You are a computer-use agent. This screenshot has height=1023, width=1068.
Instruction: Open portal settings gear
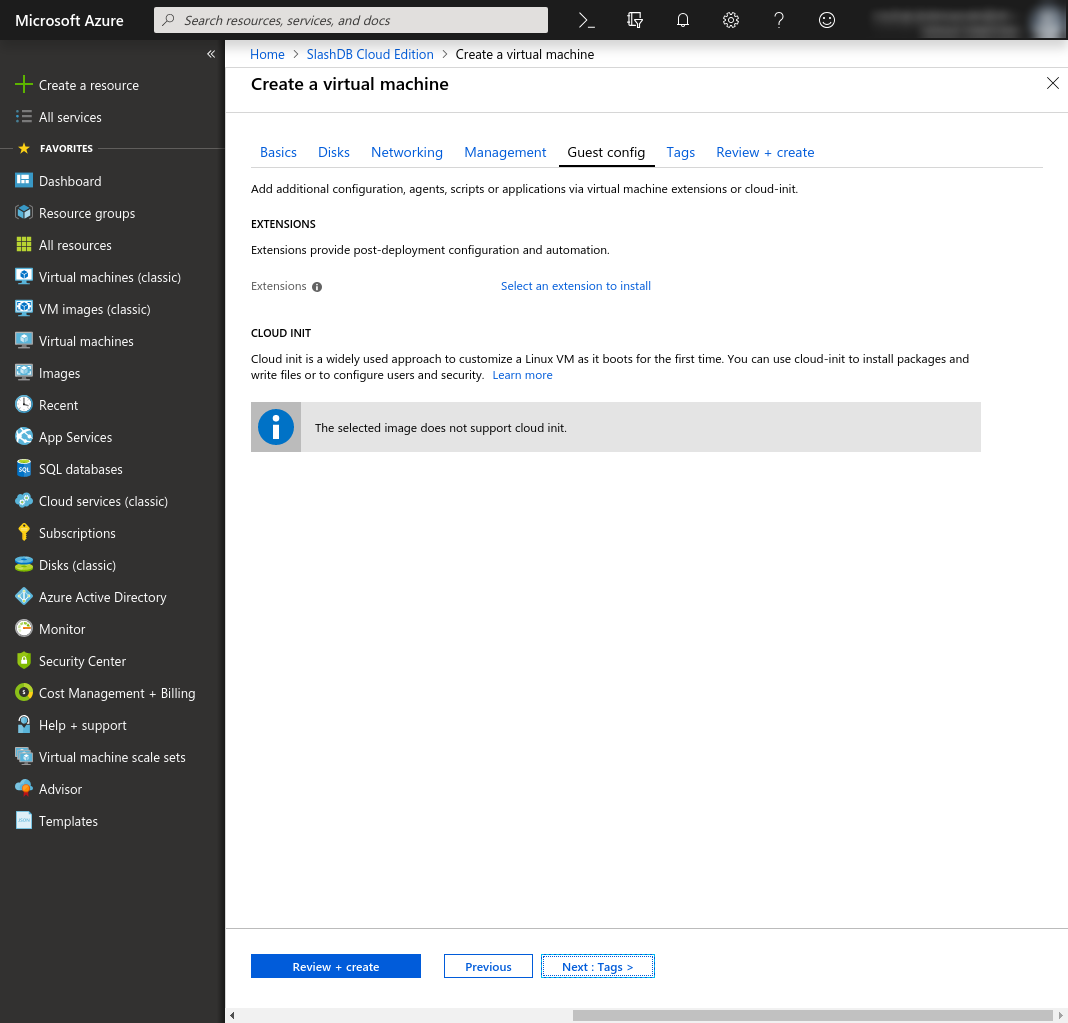[x=731, y=20]
